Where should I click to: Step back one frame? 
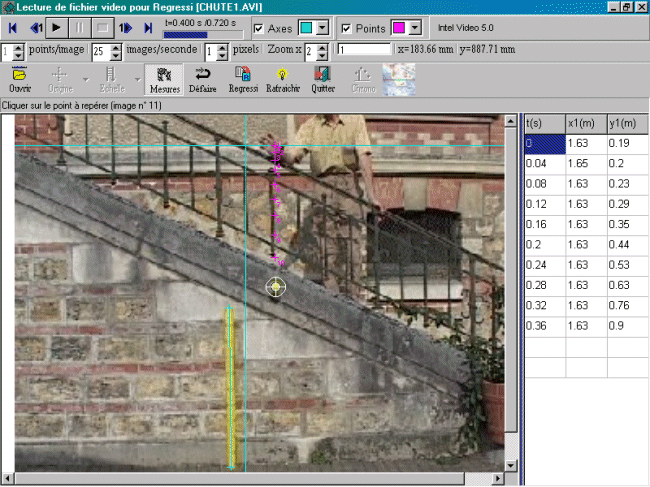(35, 28)
